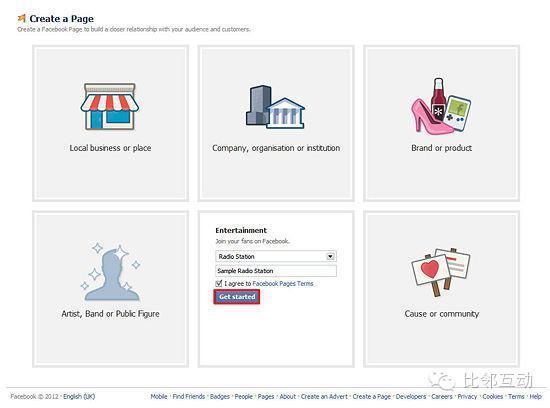Click the 'Company, organisation or institution' label
Viewport: 550px width, 408px height.
click(x=276, y=148)
